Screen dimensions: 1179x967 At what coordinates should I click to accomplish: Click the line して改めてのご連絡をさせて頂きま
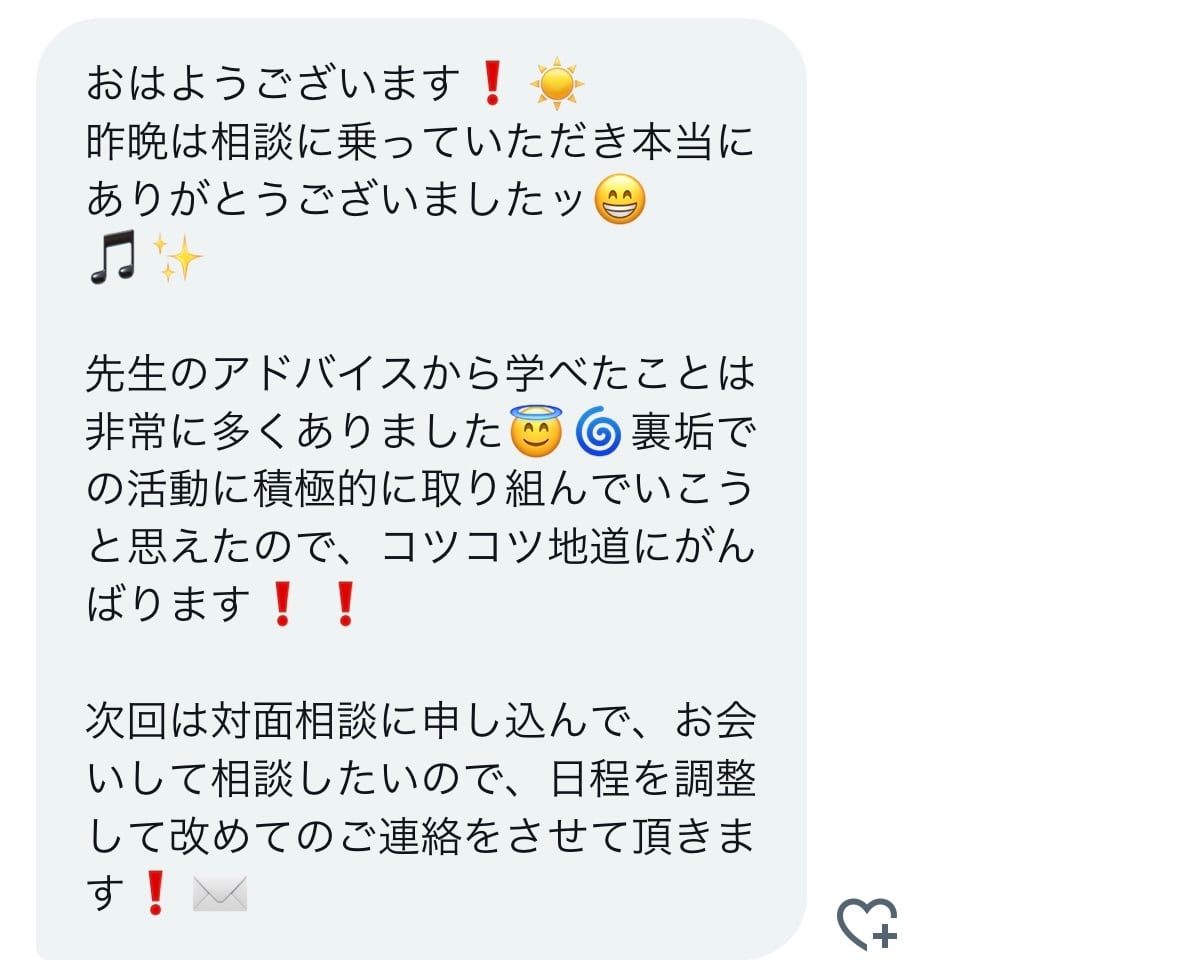coord(420,836)
